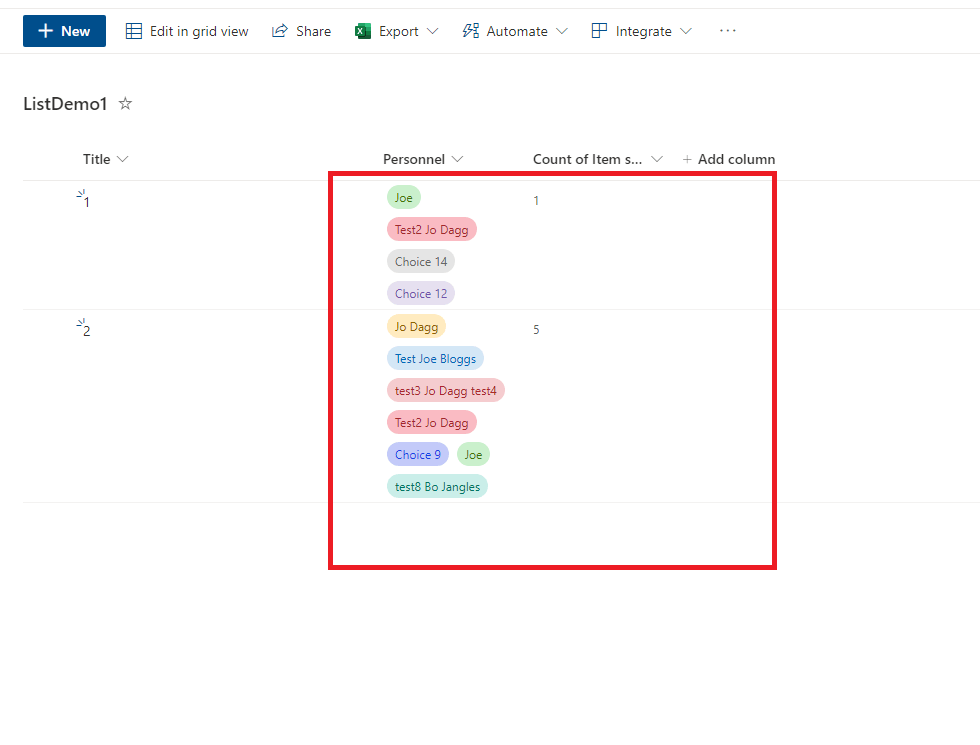Click the green Joe pill in row 2
Image resolution: width=980 pixels, height=745 pixels.
pos(473,454)
